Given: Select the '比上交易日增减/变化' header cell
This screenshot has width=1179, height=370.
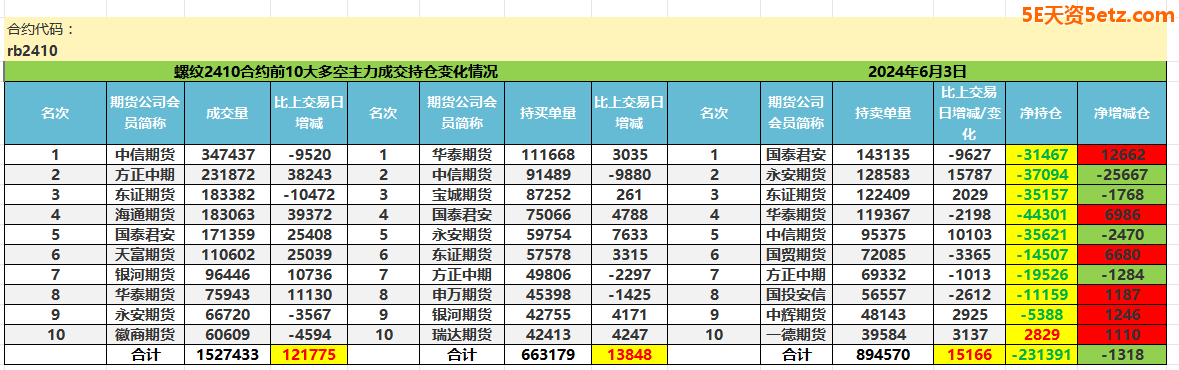Looking at the screenshot, I should 968,114.
